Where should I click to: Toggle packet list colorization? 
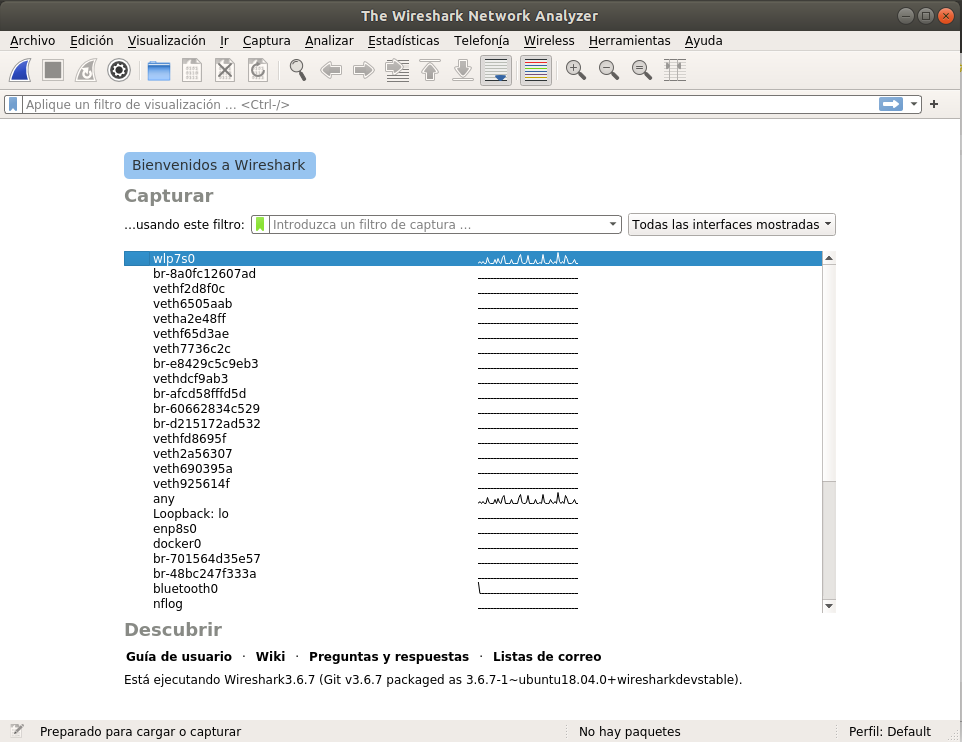(x=536, y=70)
